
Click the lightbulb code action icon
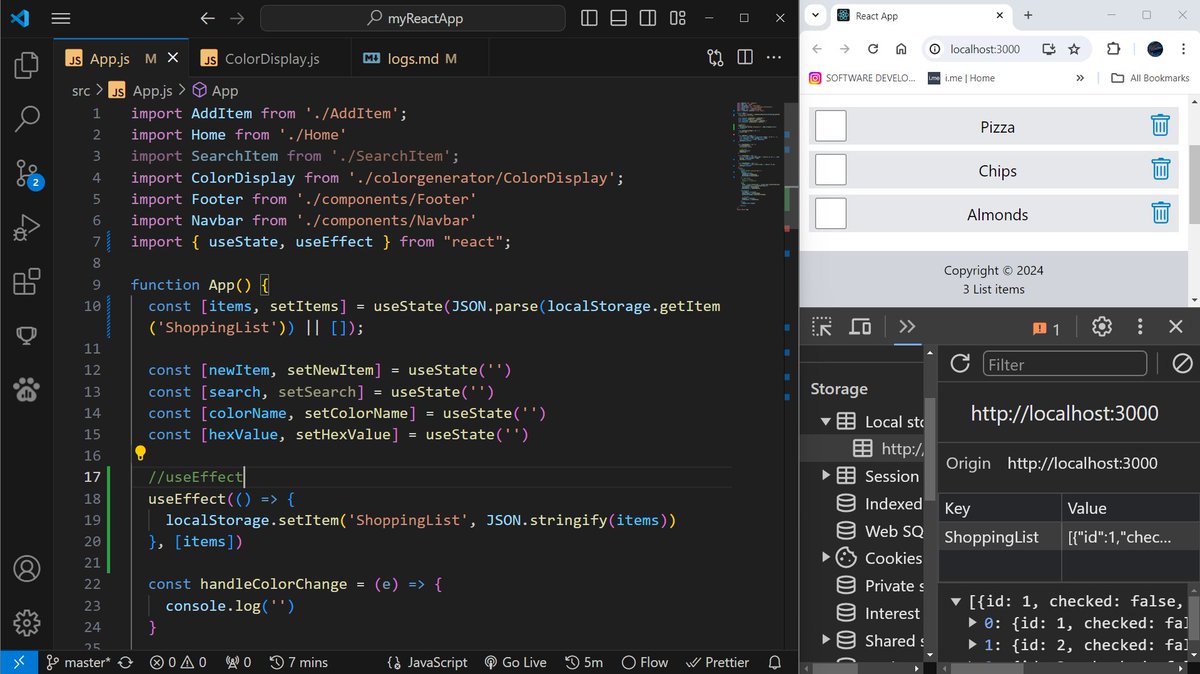point(141,454)
